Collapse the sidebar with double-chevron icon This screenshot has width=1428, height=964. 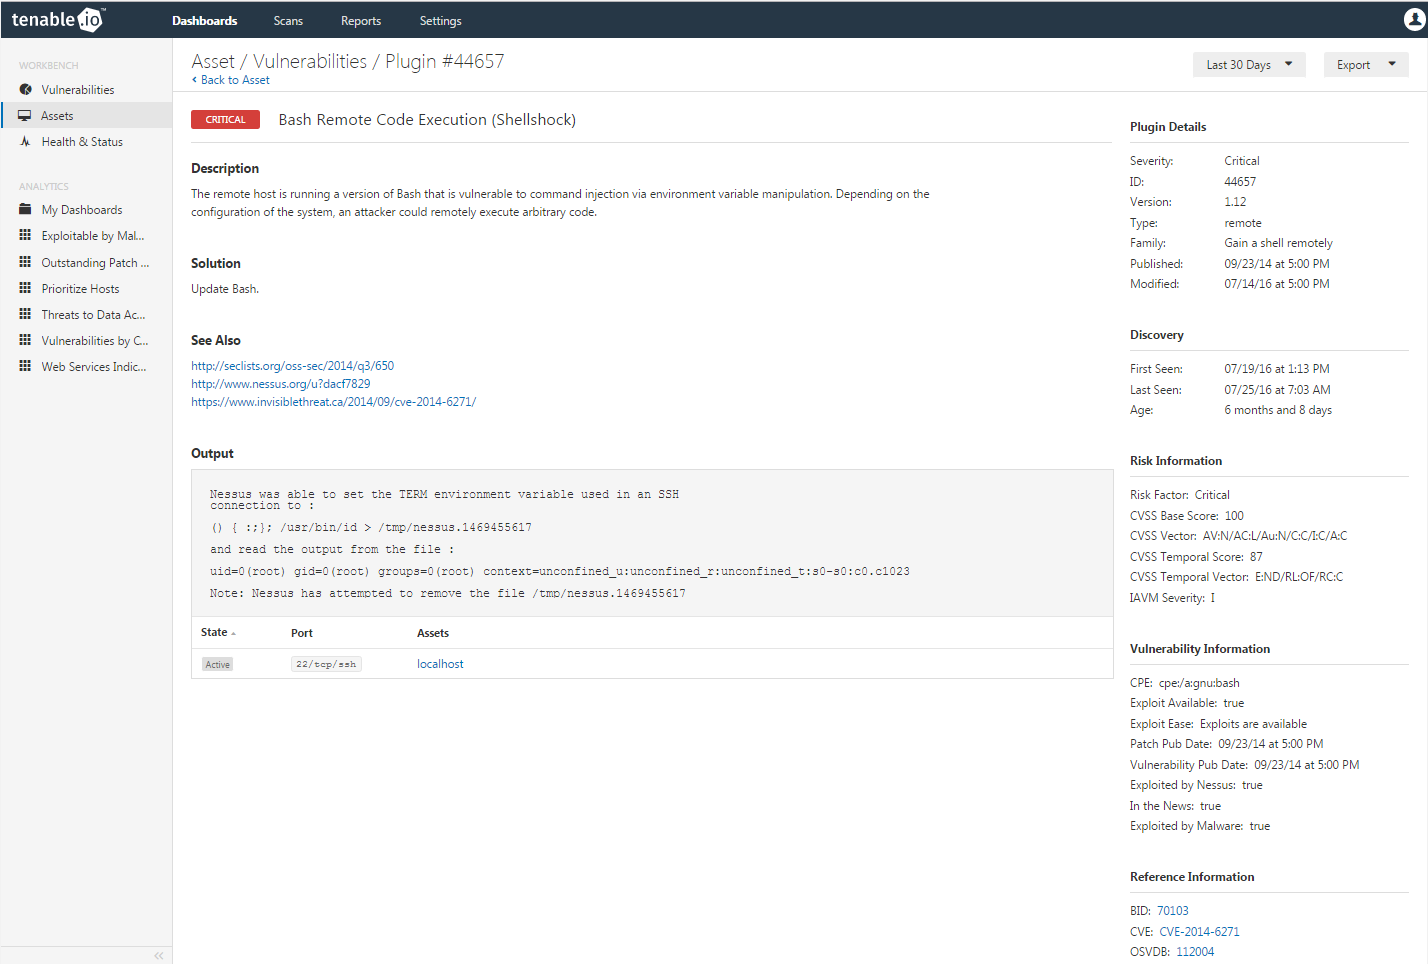click(x=158, y=956)
